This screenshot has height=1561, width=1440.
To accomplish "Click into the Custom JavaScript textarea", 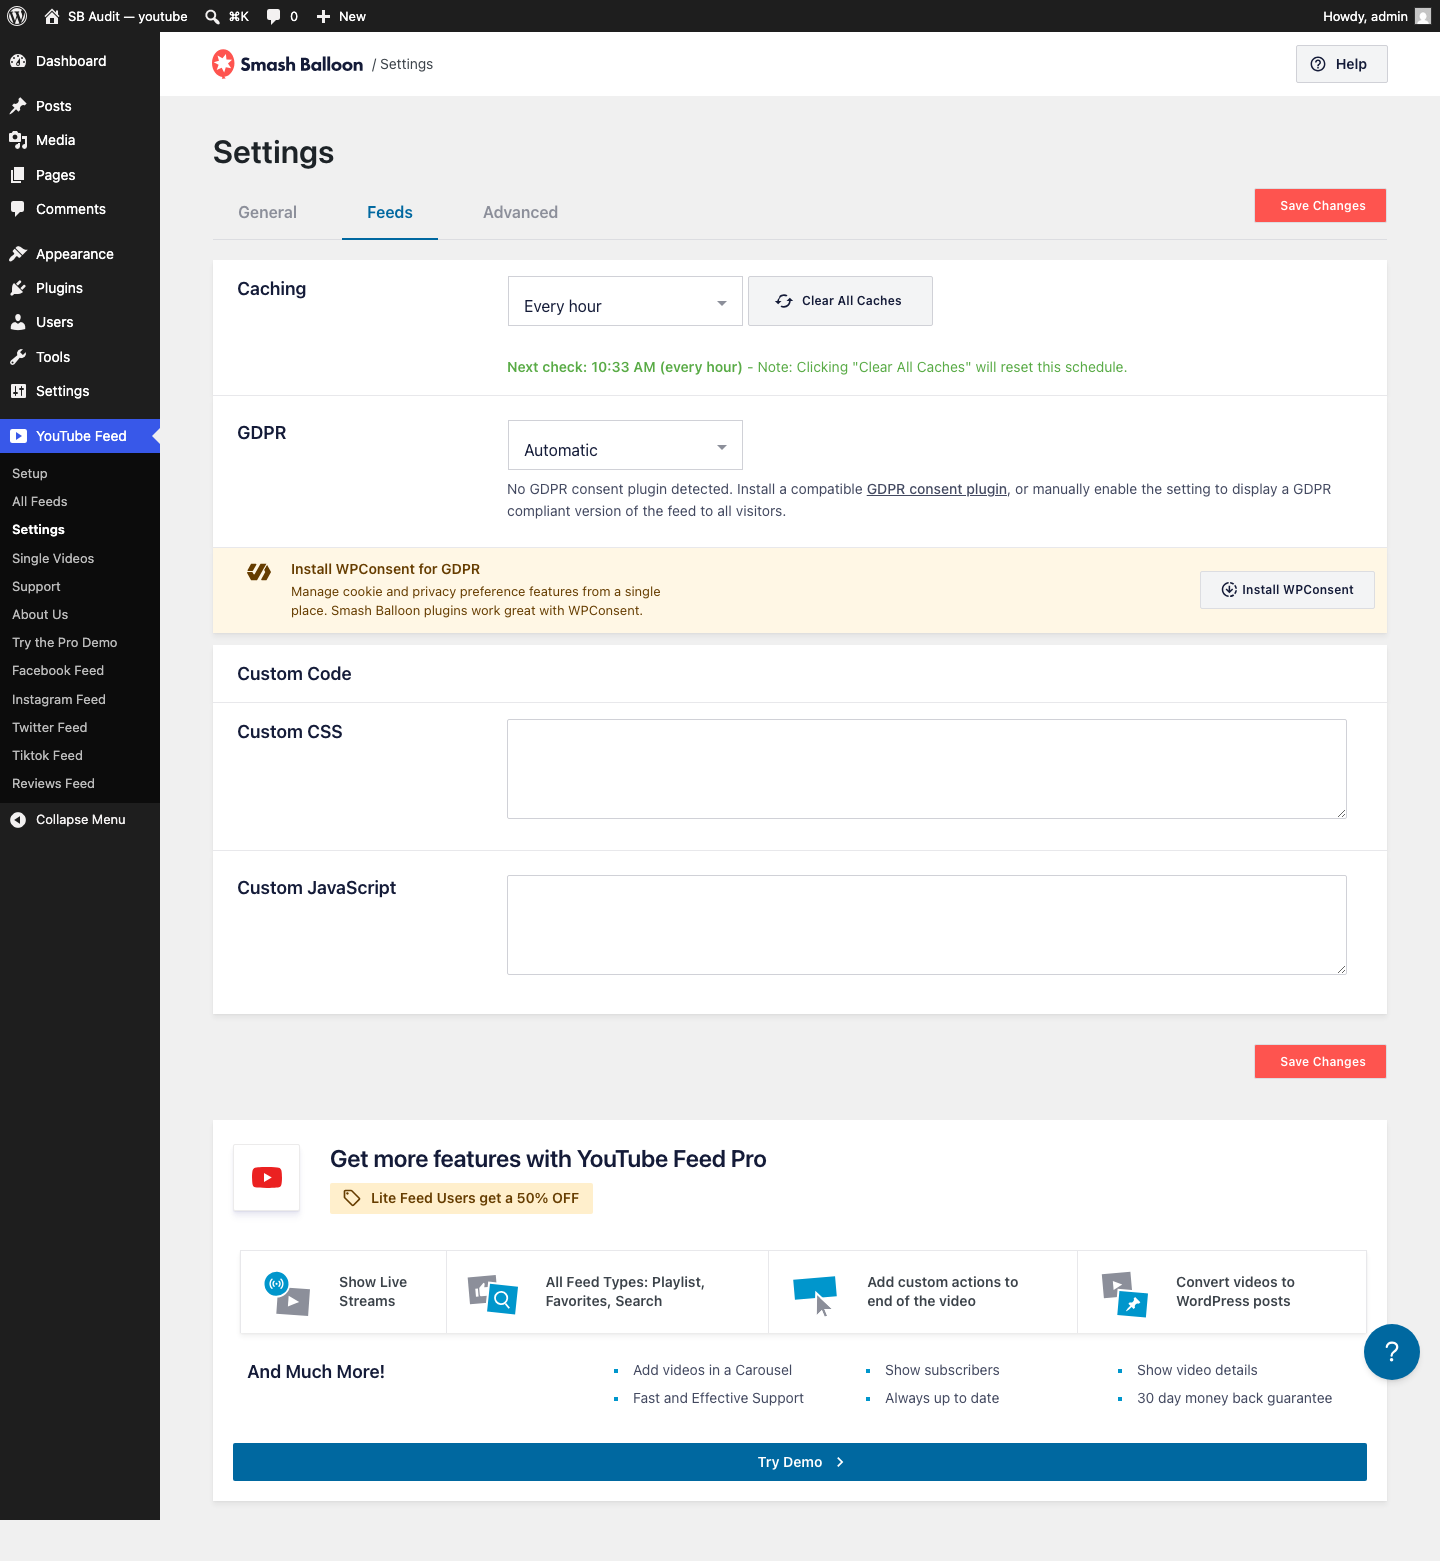I will [x=927, y=925].
